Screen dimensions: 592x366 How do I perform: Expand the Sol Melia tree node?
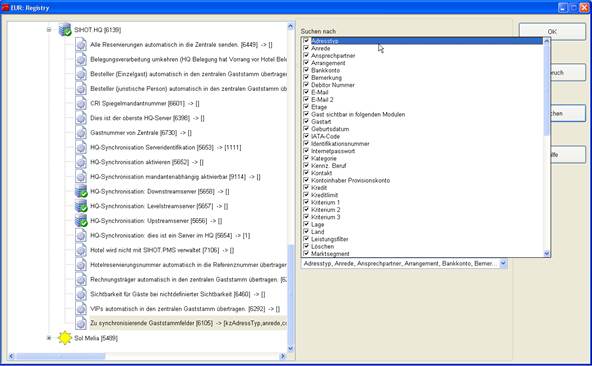[49, 338]
